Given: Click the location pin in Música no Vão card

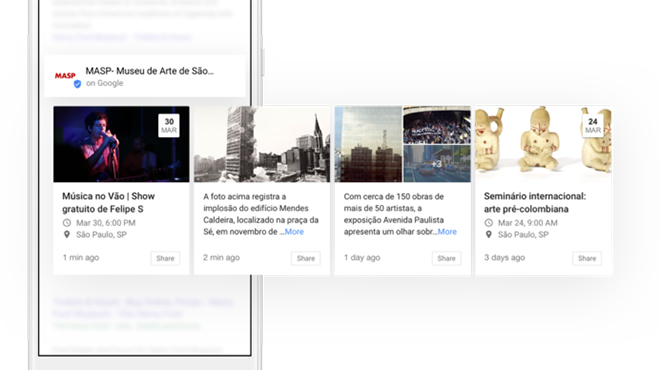Looking at the screenshot, I should point(67,234).
